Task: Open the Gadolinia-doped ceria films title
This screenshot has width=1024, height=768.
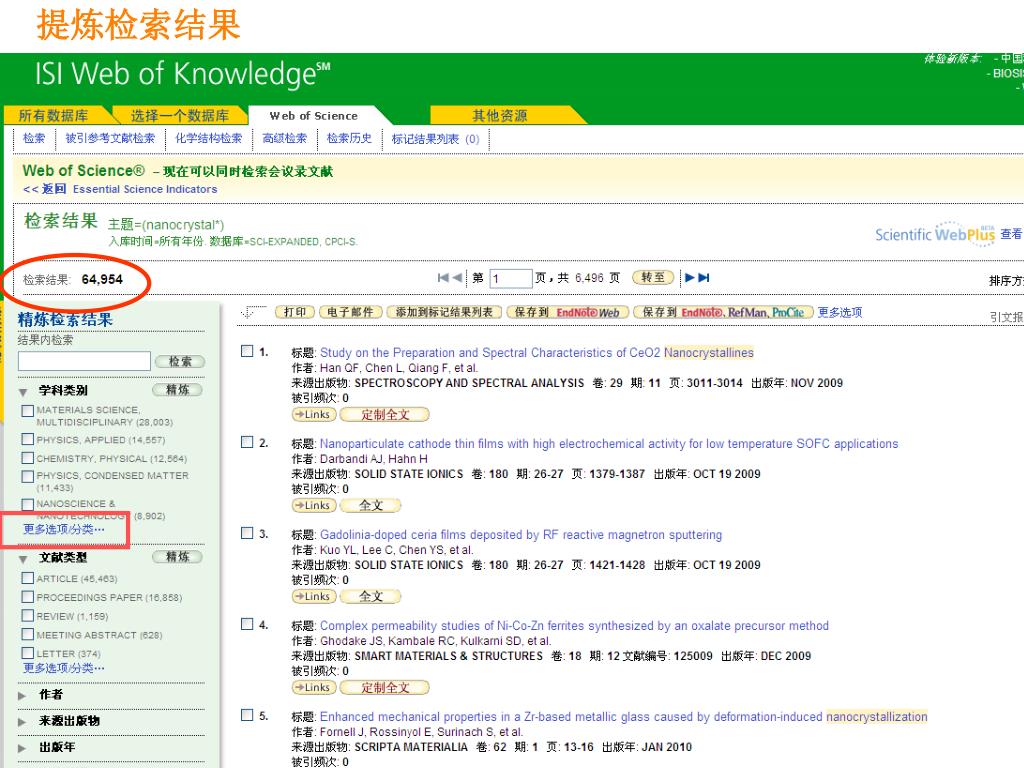Action: pos(521,535)
